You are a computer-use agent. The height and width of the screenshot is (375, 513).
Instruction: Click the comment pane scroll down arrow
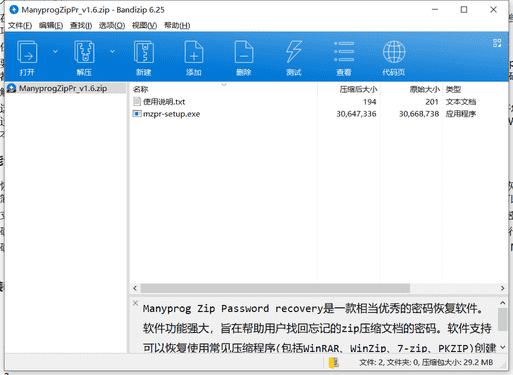pyautogui.click(x=502, y=348)
